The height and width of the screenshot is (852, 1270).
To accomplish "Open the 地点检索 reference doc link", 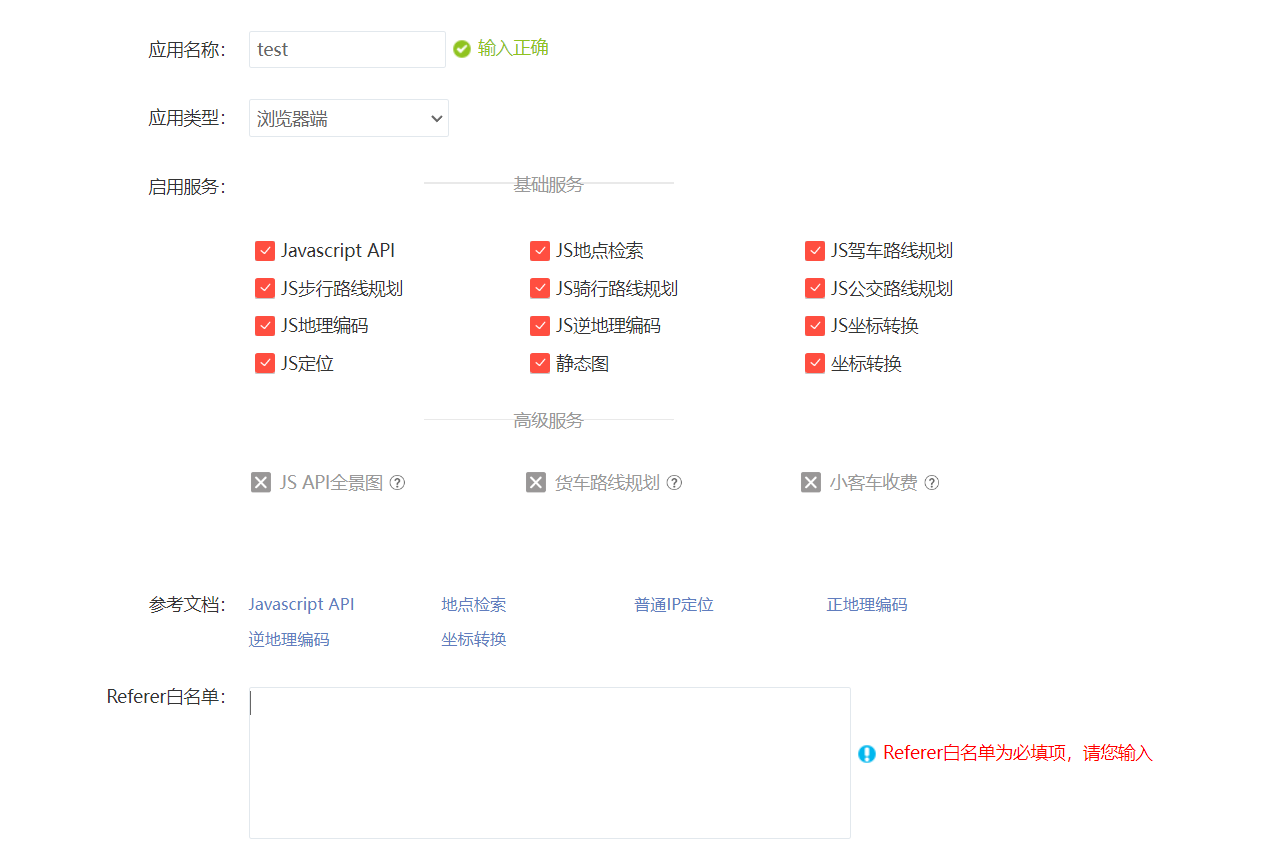I will click(474, 605).
